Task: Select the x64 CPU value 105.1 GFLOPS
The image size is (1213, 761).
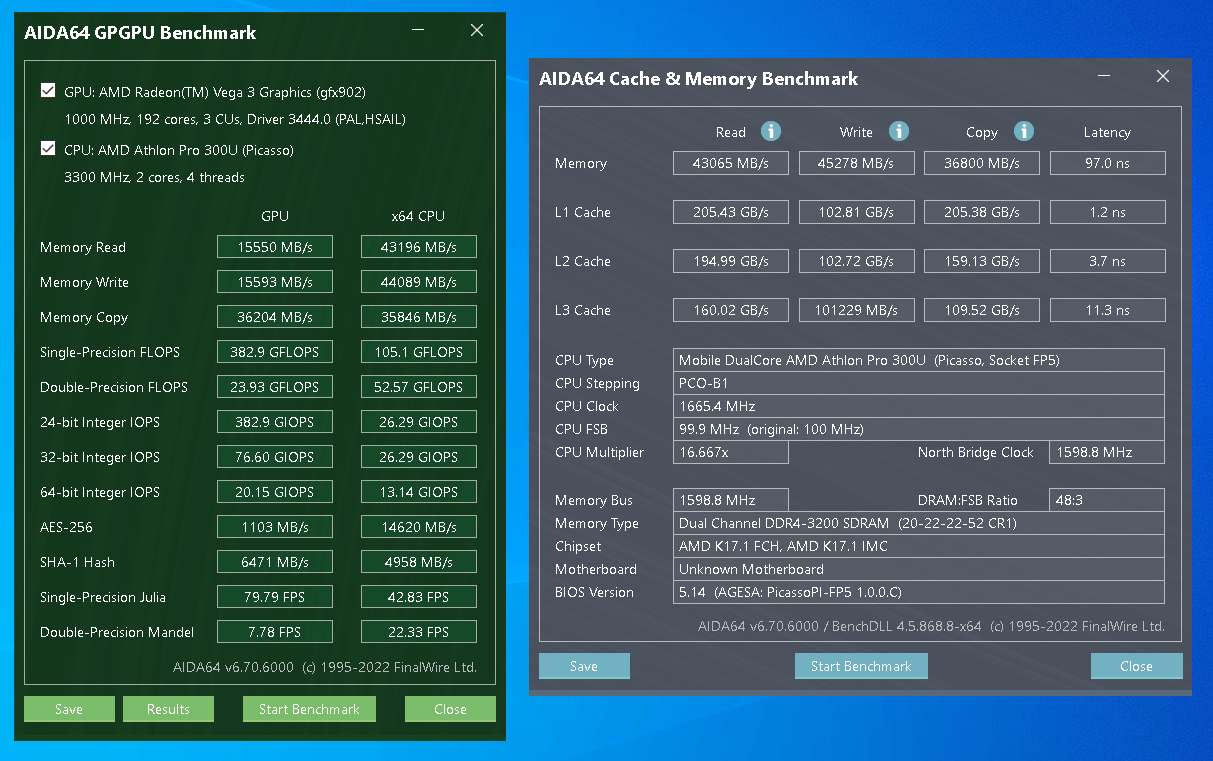Action: point(419,352)
